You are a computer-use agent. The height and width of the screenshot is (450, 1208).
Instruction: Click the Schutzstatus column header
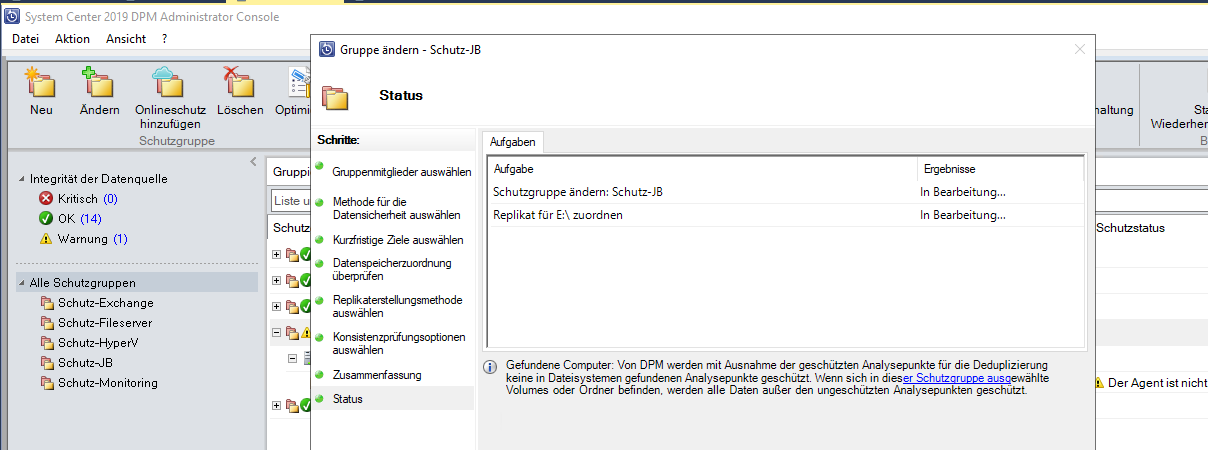[1131, 228]
